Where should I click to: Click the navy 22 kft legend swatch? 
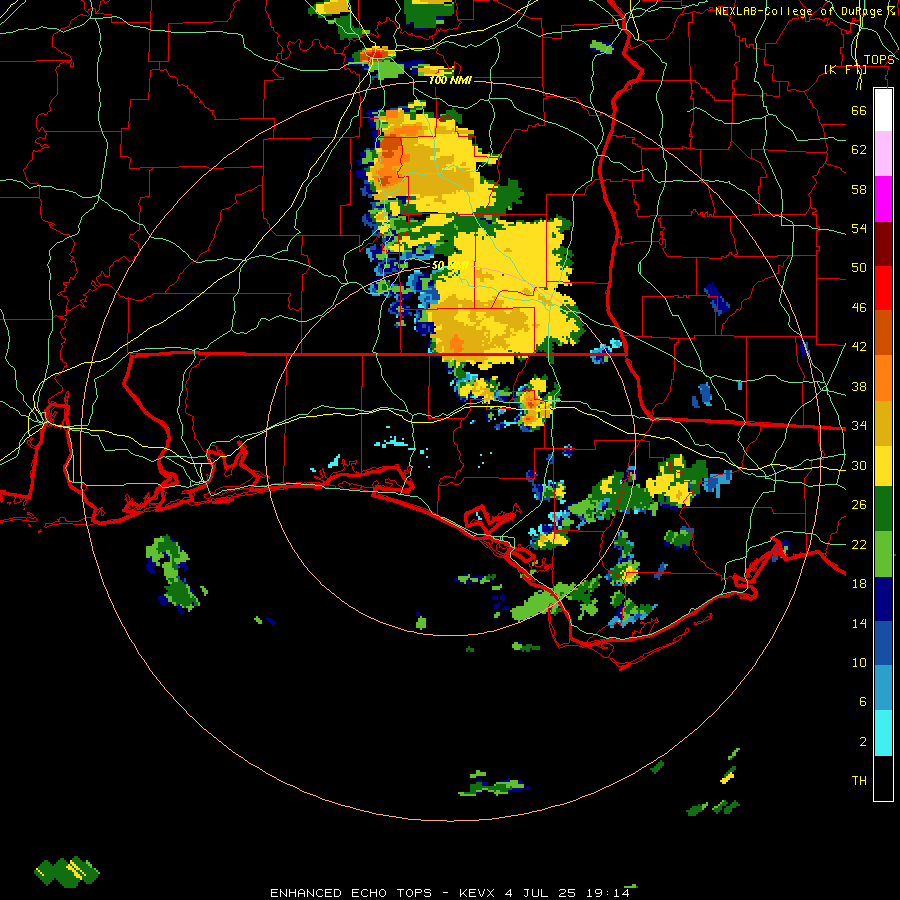[883, 599]
